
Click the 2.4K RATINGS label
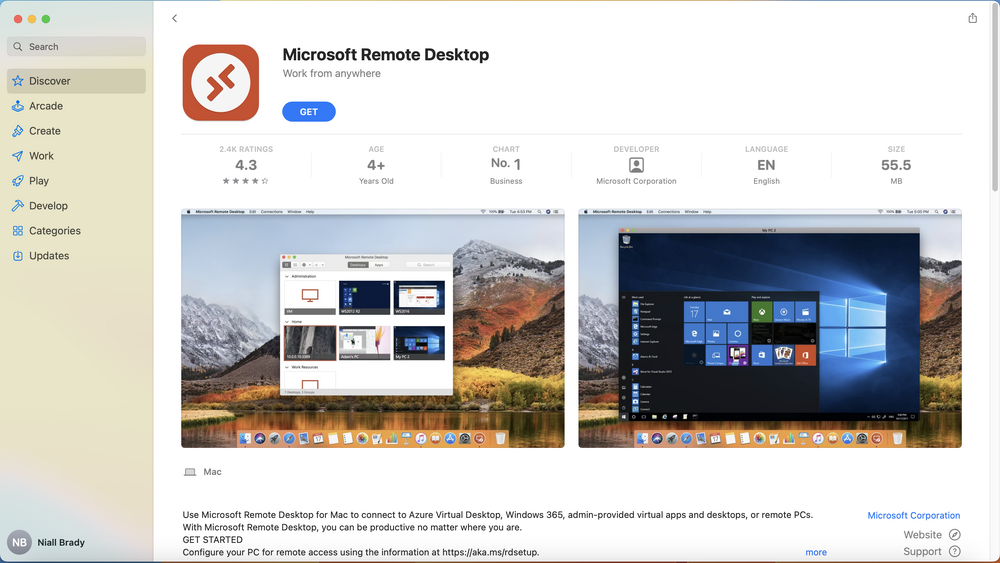click(x=246, y=149)
